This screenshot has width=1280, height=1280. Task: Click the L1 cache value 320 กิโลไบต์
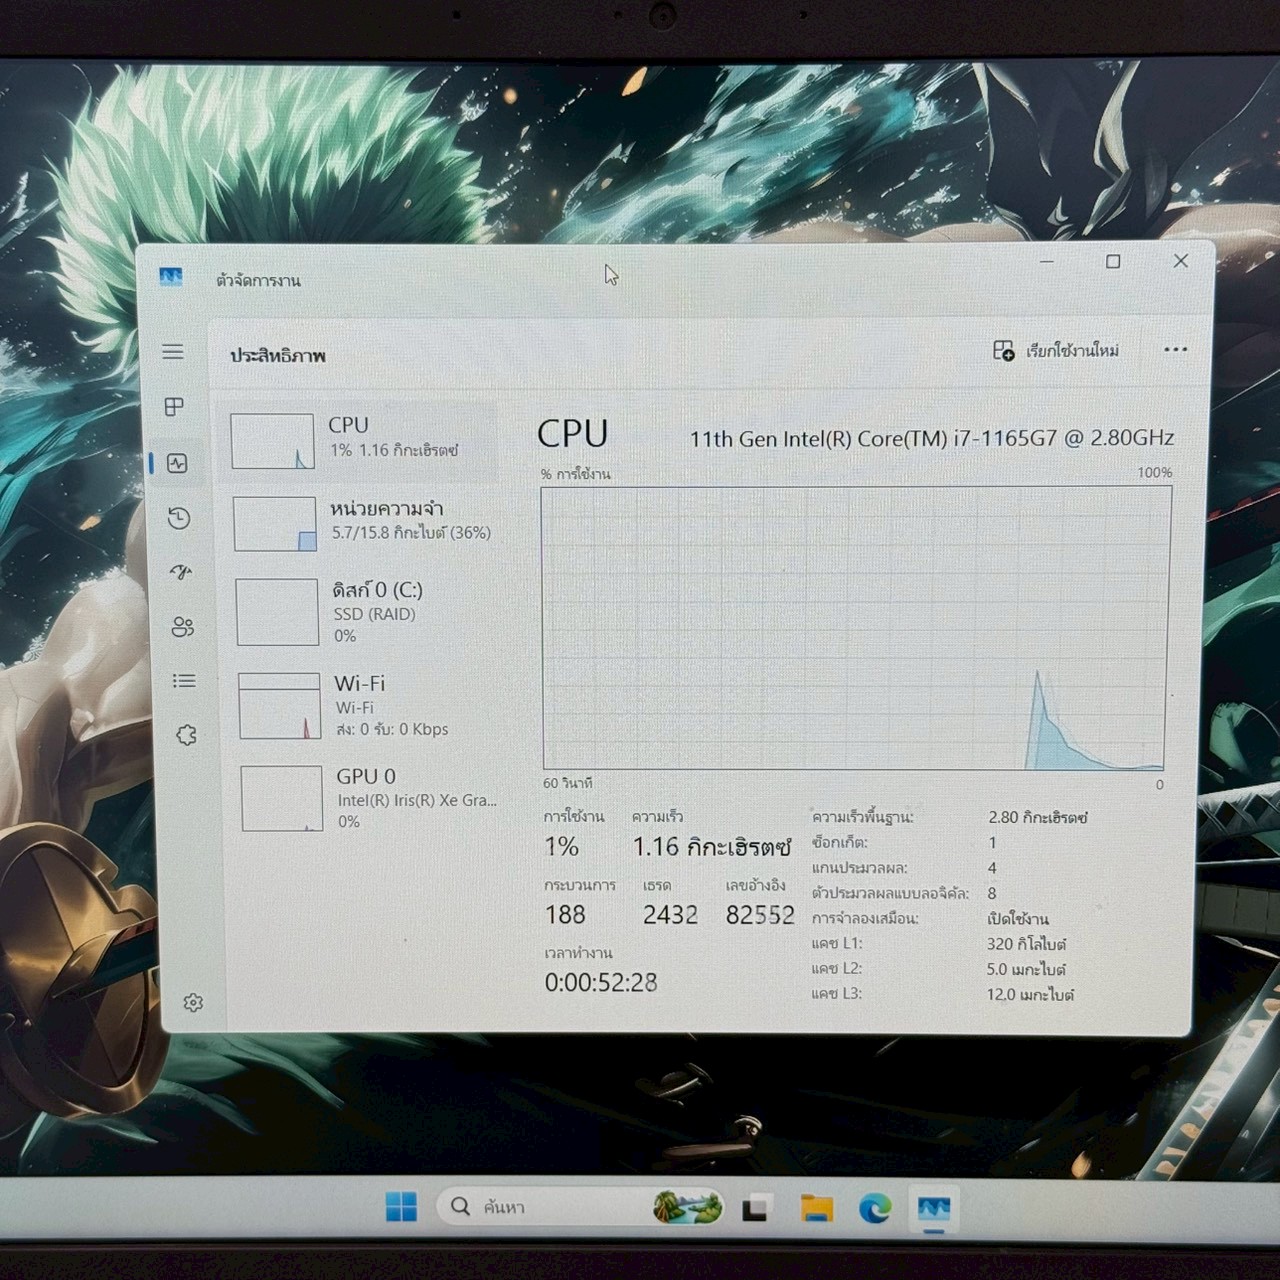pos(1026,943)
